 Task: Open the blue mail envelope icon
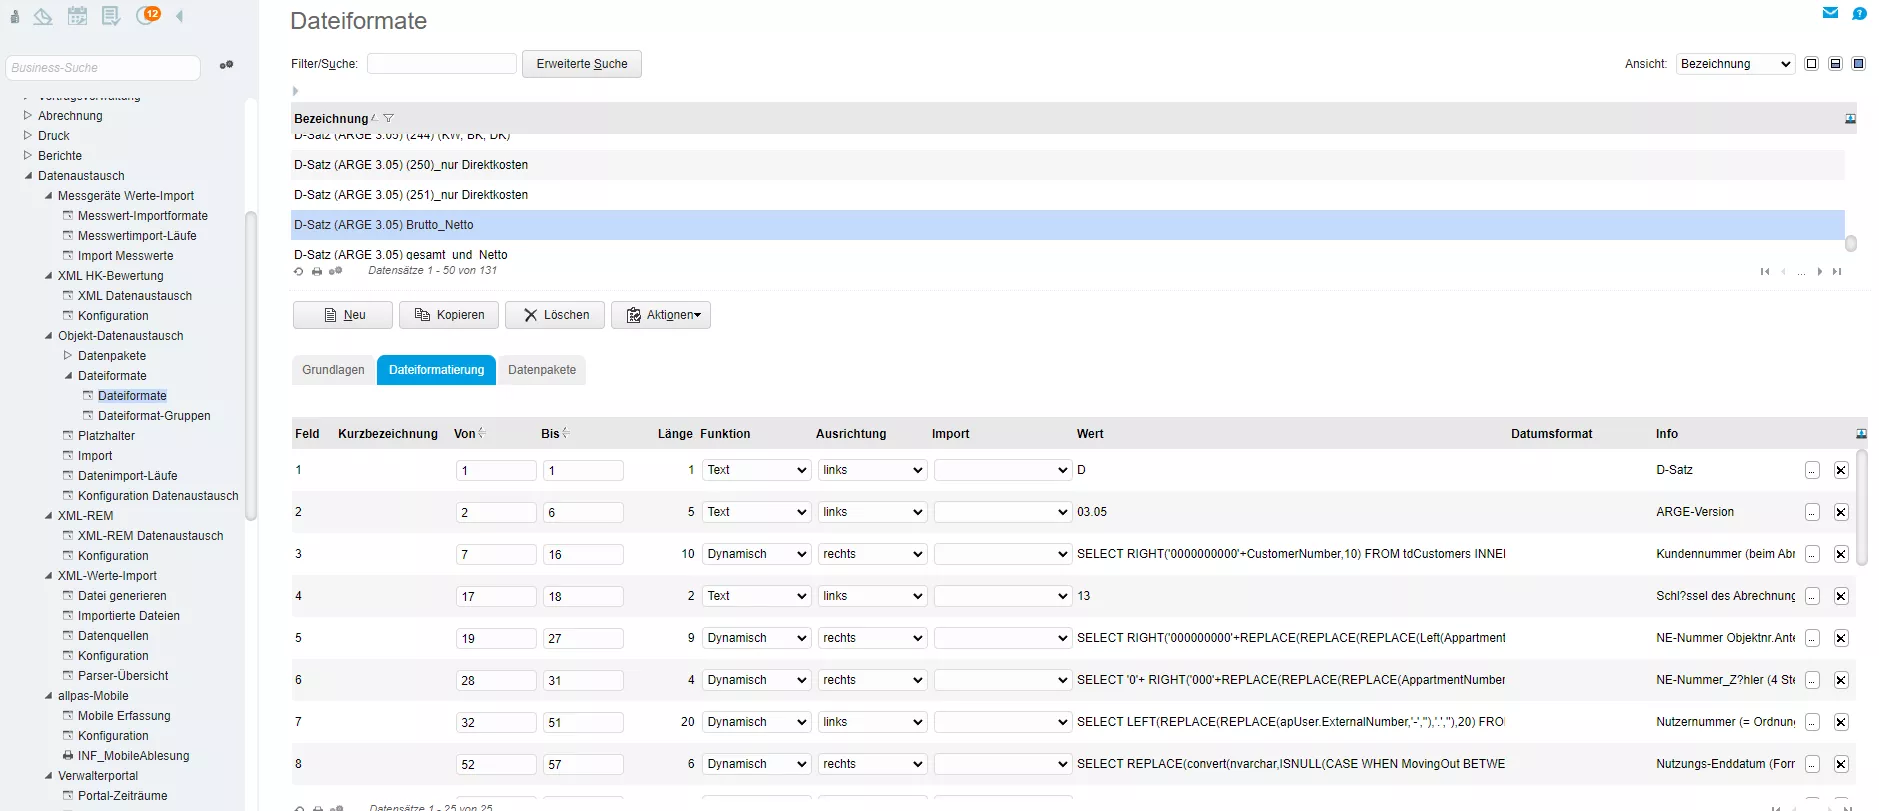(x=1830, y=13)
